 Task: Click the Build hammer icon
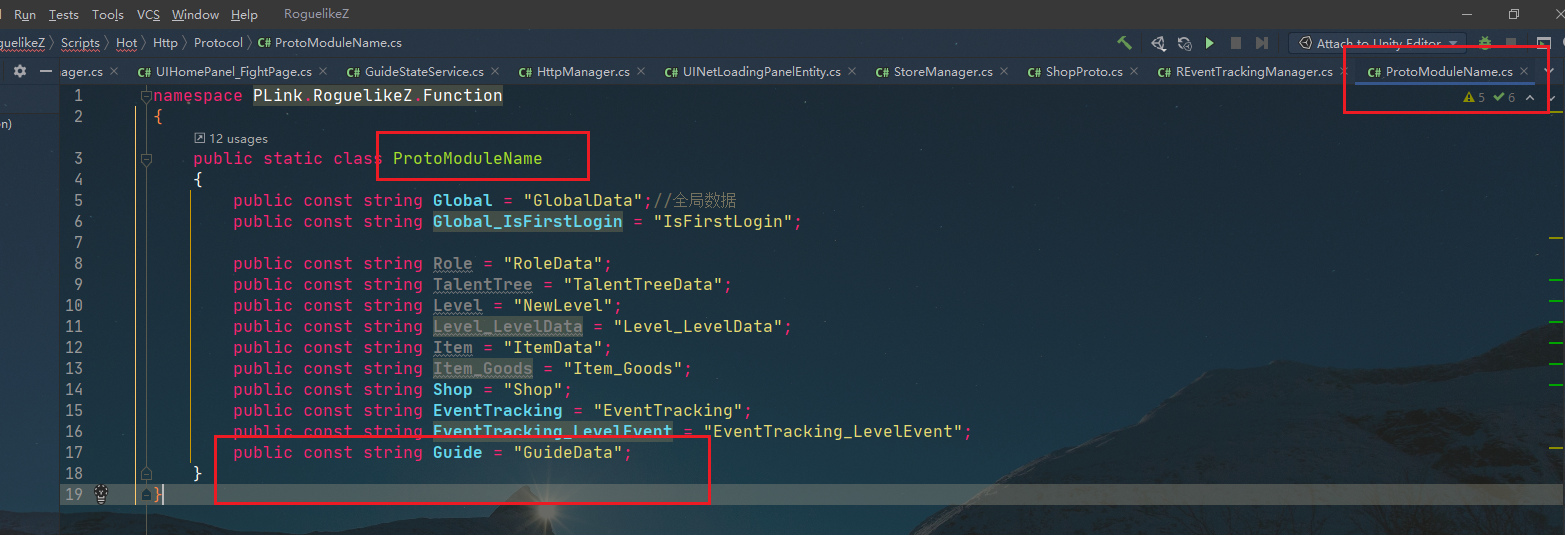[1125, 43]
